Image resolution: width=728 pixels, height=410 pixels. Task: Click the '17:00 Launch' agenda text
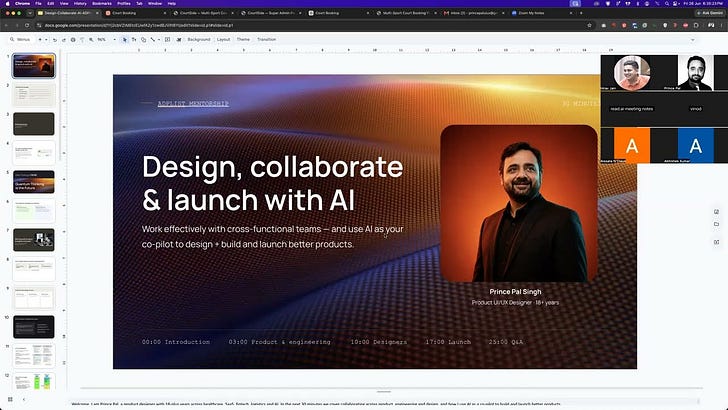click(x=448, y=342)
